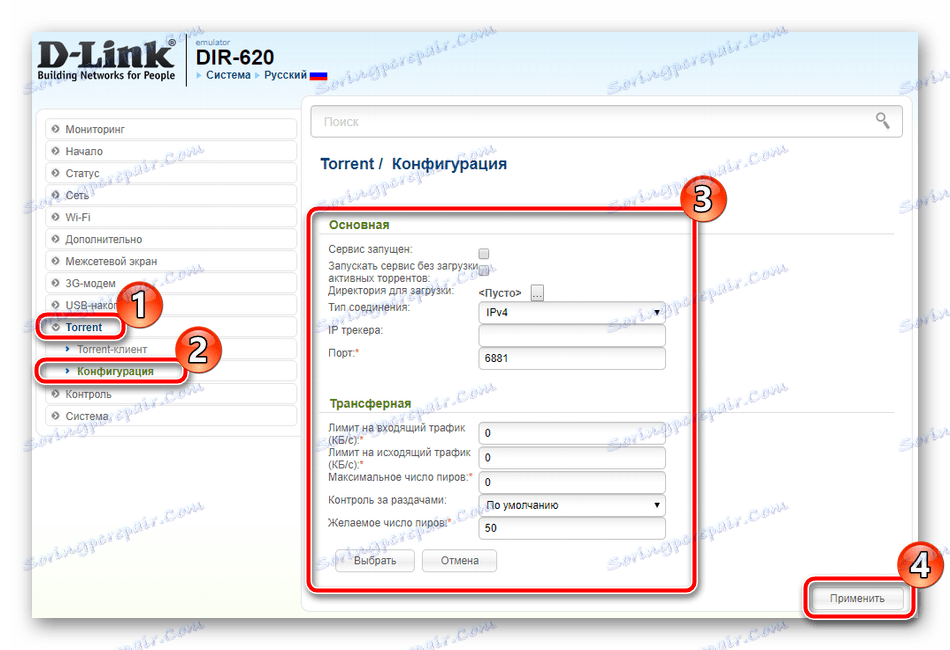950x650 pixels.
Task: Click the Torrent breadcrumb link
Action: click(x=347, y=164)
